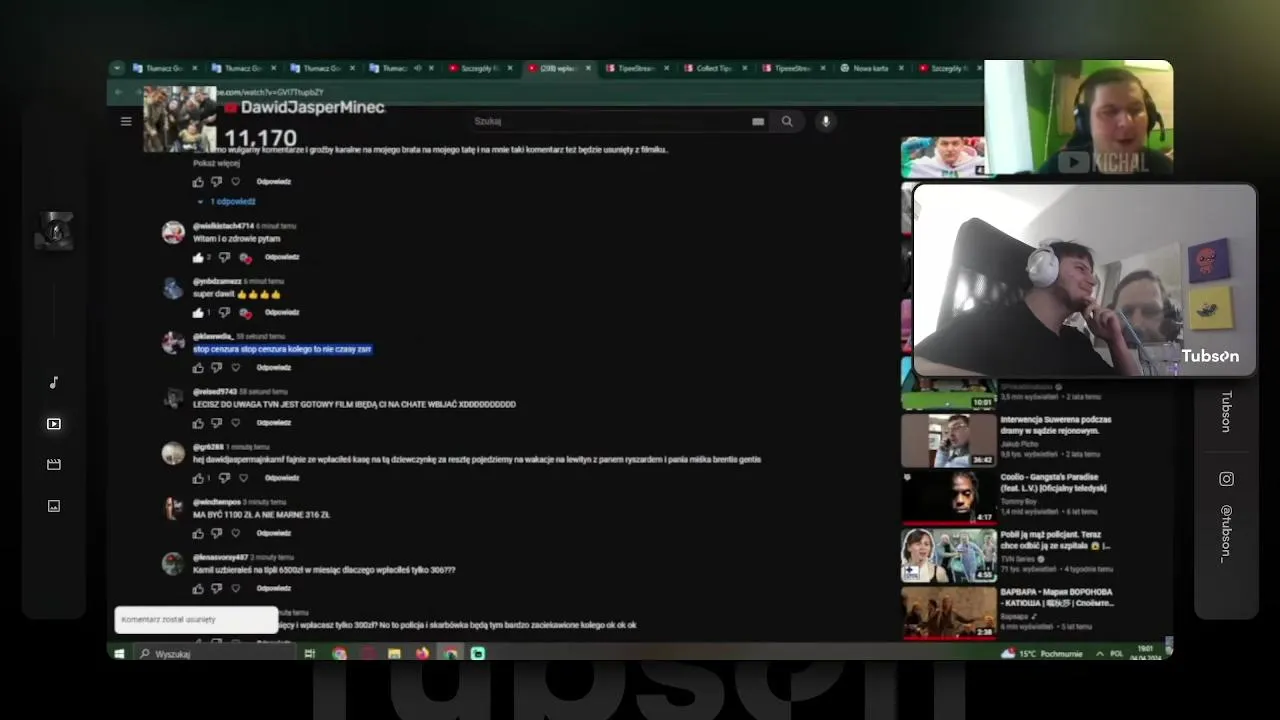Show hidden system tray icons chevron

coord(1100,653)
